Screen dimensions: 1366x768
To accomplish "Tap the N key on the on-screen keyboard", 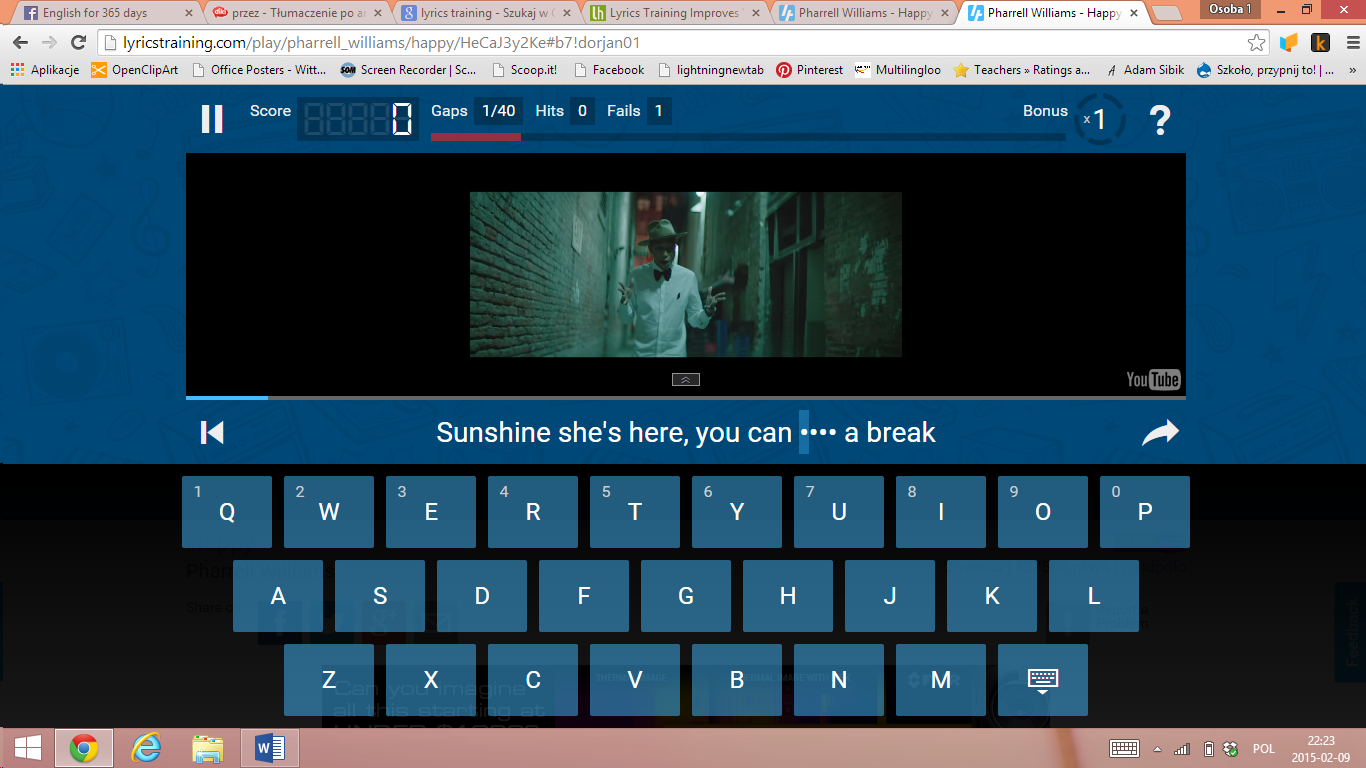I will coord(839,680).
